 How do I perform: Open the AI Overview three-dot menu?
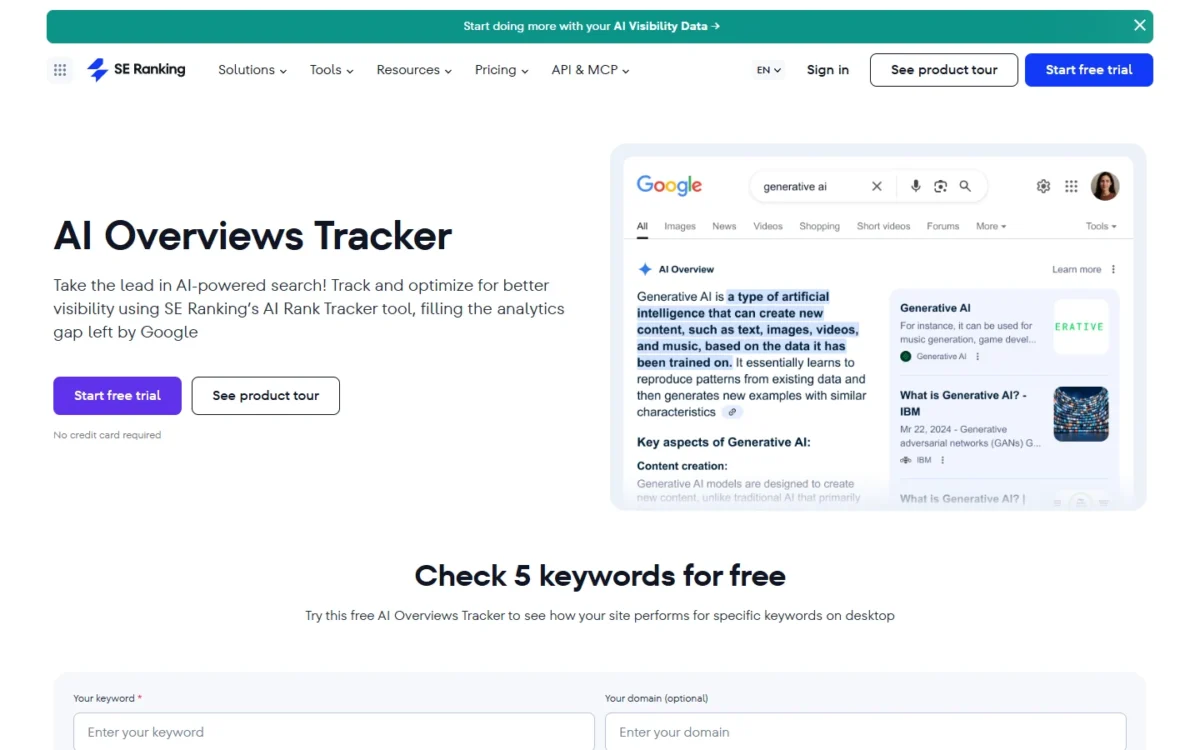point(1113,269)
